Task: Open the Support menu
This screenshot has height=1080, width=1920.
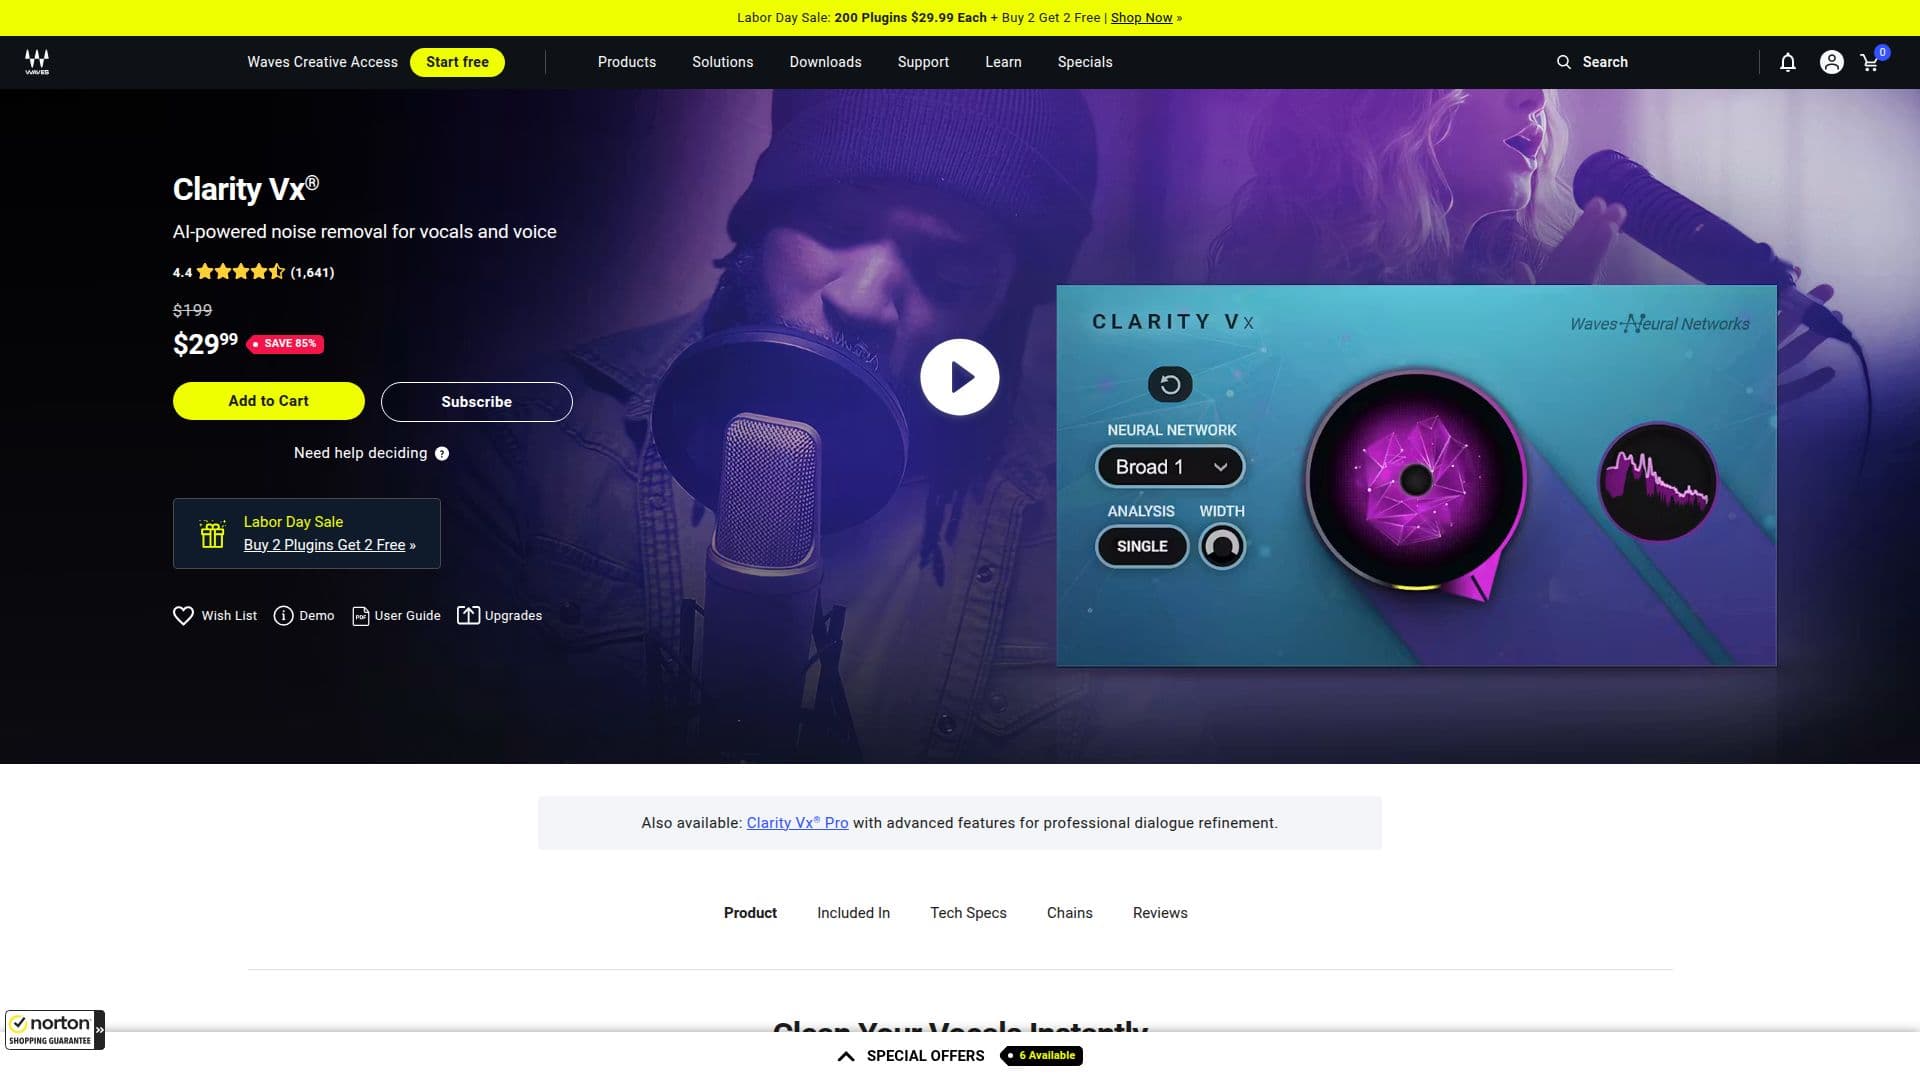Action: pyautogui.click(x=923, y=62)
